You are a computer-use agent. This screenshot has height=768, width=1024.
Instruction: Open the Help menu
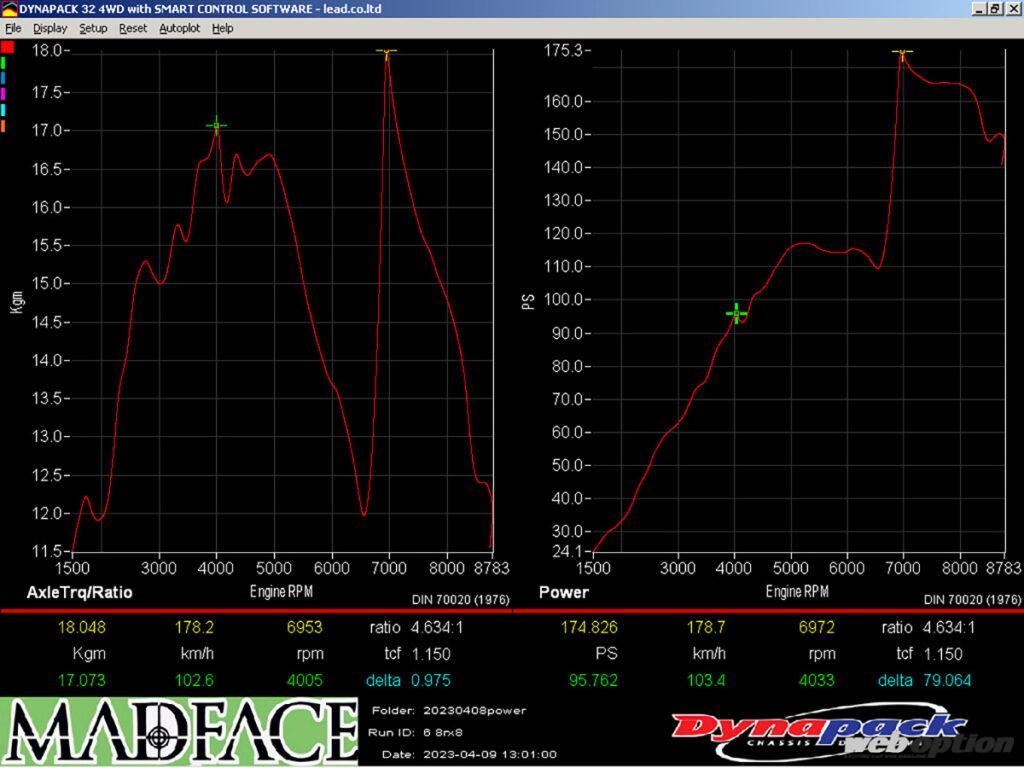pyautogui.click(x=222, y=28)
